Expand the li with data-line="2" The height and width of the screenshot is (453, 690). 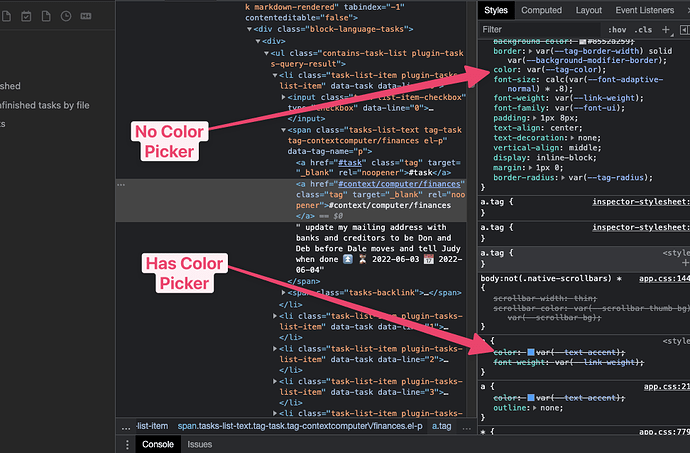click(275, 349)
